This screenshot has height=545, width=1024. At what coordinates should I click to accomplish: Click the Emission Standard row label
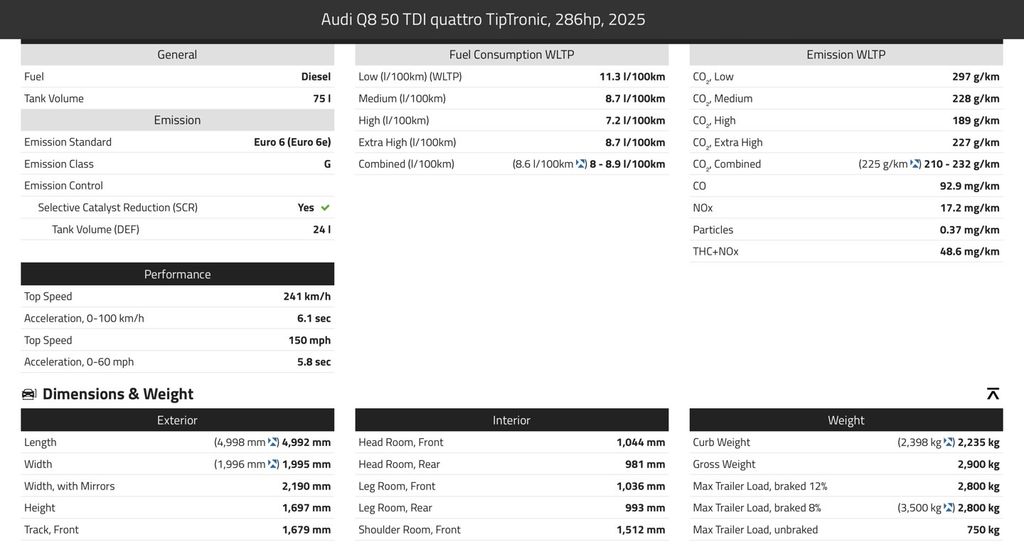click(x=68, y=142)
